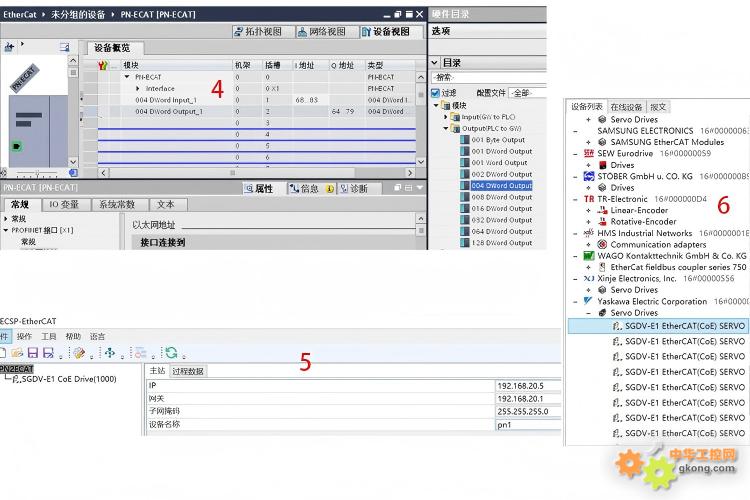Click the greyed-out device list icon in toolbar
Image resolution: width=750 pixels, height=500 pixels.
140,353
